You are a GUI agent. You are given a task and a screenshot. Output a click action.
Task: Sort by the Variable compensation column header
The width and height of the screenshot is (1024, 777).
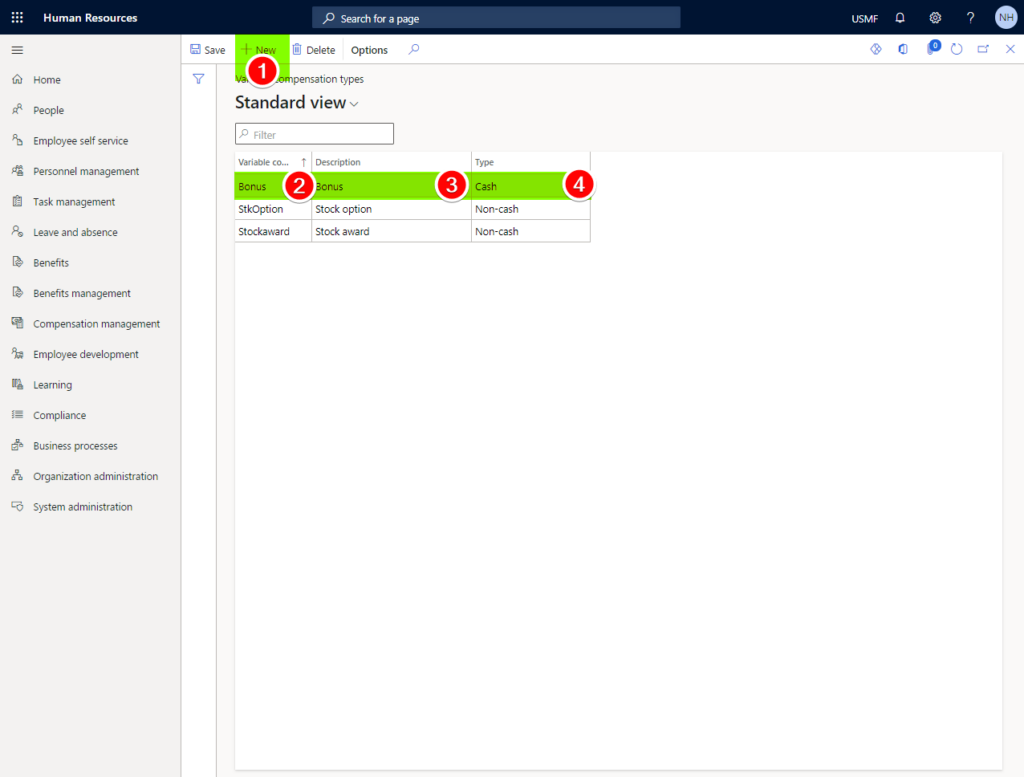[x=272, y=162]
